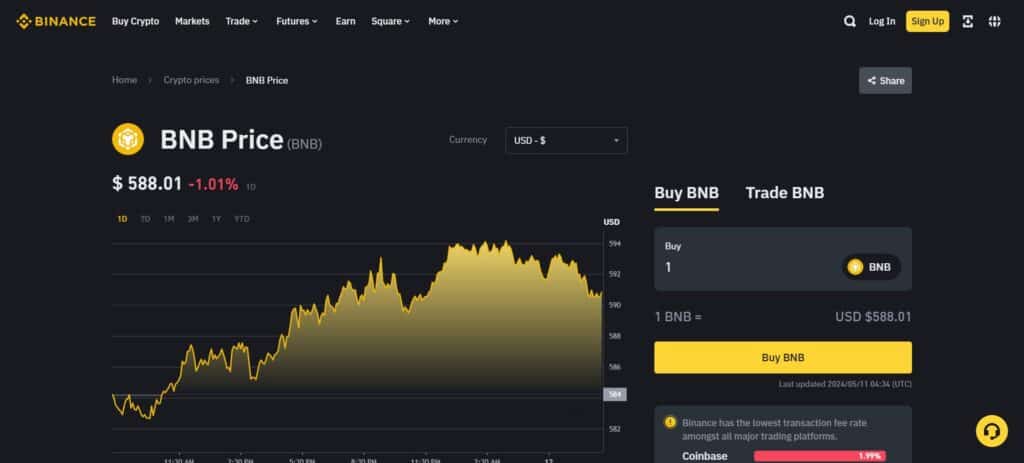Open the Currency USD - $ dropdown
1024x463 pixels.
(566, 140)
